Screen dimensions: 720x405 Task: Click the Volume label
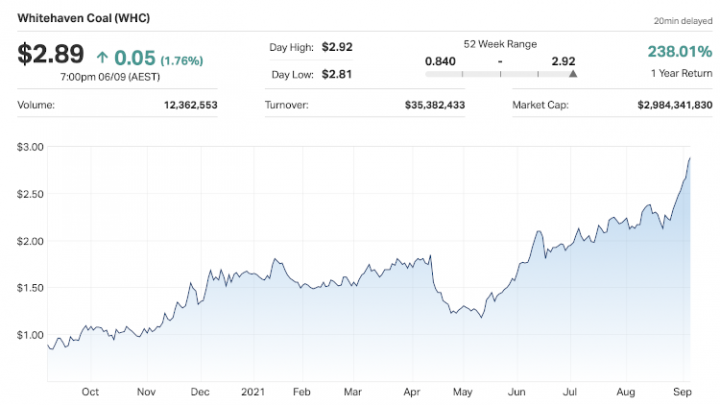click(36, 105)
